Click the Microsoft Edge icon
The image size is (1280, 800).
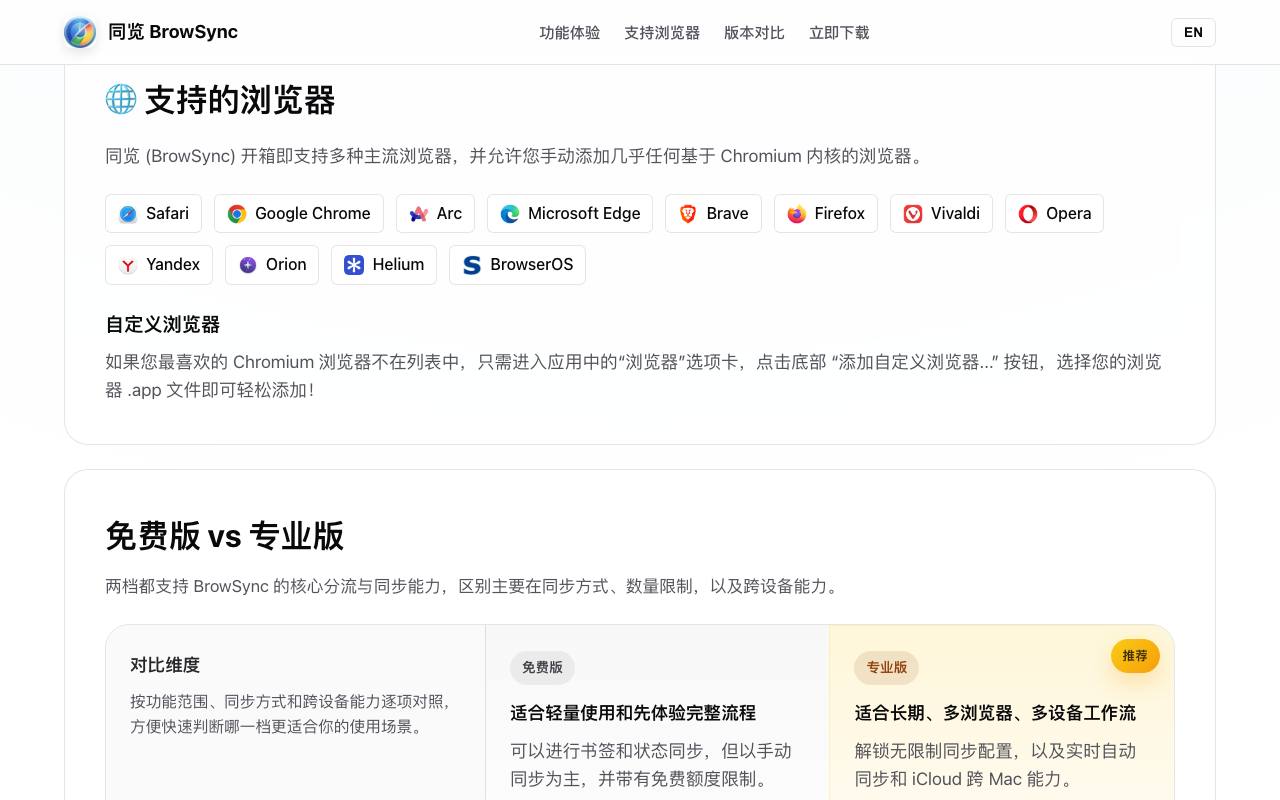510,214
